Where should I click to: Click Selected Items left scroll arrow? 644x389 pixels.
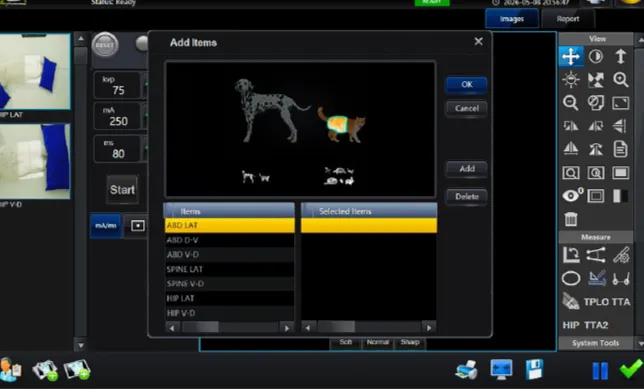click(x=308, y=327)
